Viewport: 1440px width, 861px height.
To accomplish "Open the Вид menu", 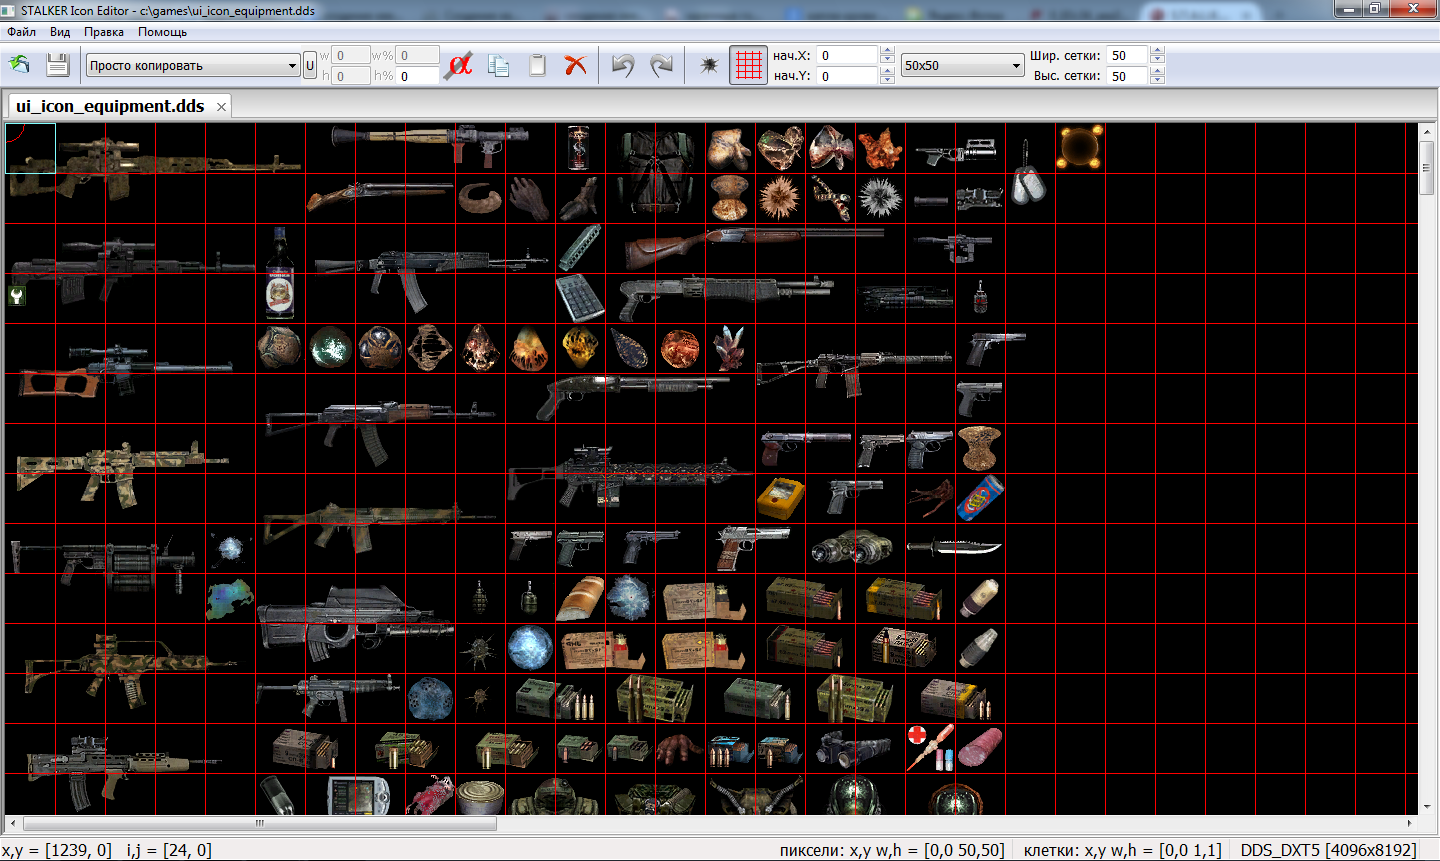I will tap(60, 32).
